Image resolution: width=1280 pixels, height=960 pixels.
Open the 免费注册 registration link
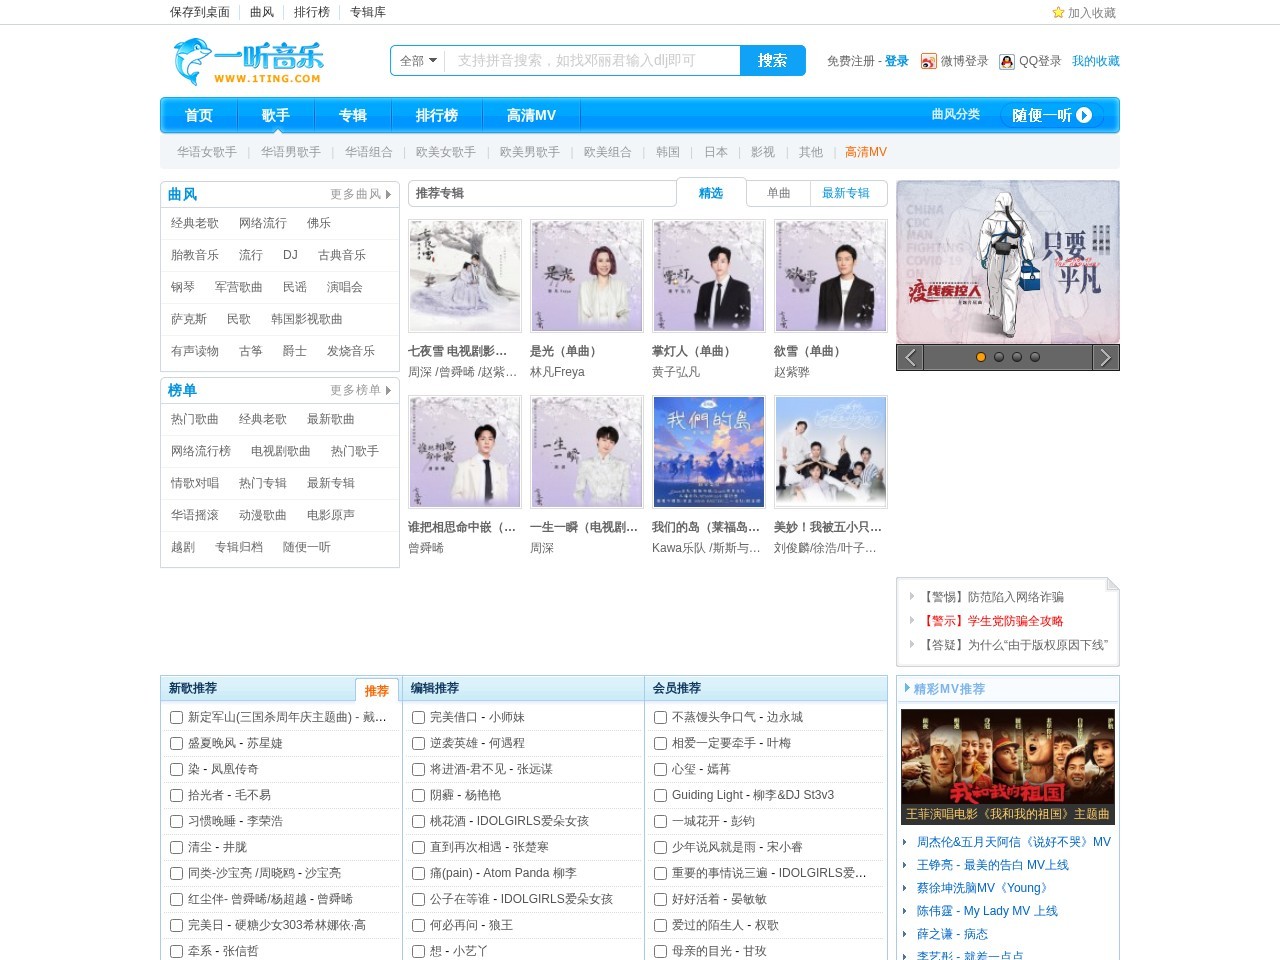coord(850,62)
